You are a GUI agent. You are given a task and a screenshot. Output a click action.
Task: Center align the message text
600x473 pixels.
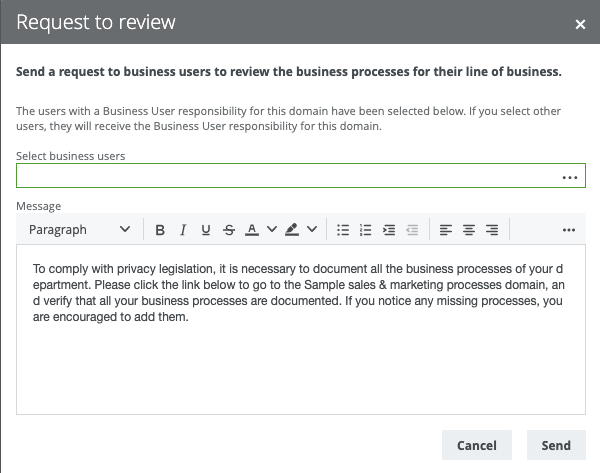tap(469, 230)
